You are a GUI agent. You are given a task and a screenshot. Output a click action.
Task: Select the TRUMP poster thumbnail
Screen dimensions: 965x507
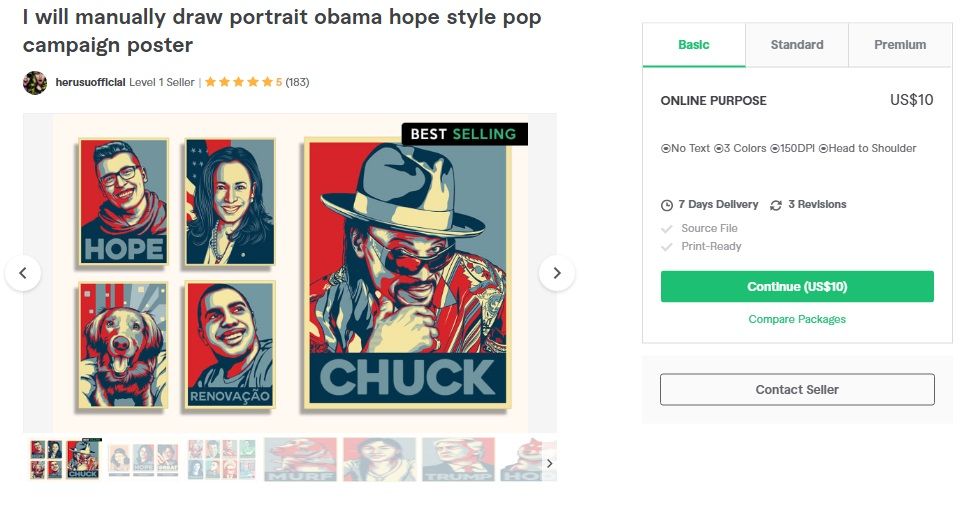(x=458, y=460)
